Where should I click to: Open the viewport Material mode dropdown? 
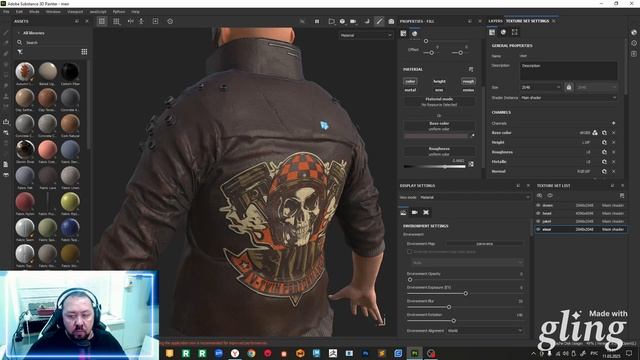click(x=365, y=36)
